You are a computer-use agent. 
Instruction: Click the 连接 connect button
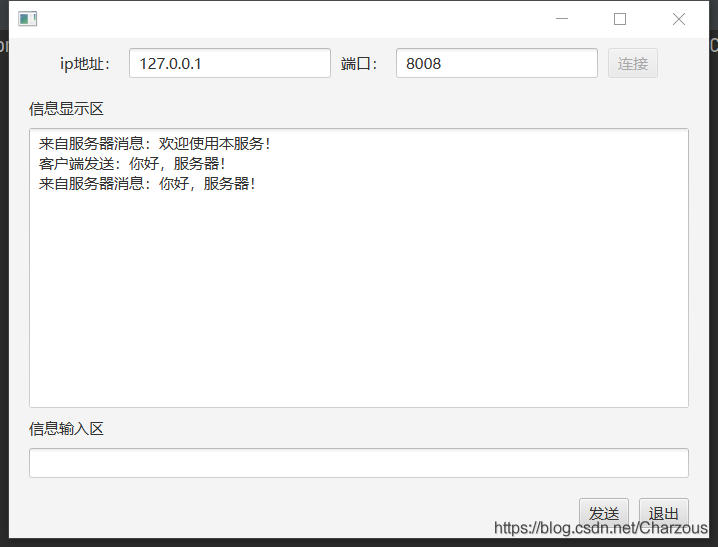(633, 63)
